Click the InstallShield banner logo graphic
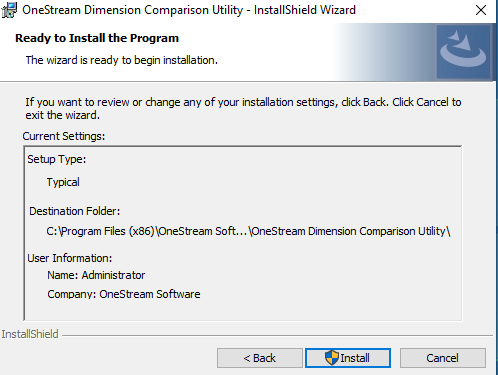The height and width of the screenshot is (375, 498). click(x=463, y=52)
